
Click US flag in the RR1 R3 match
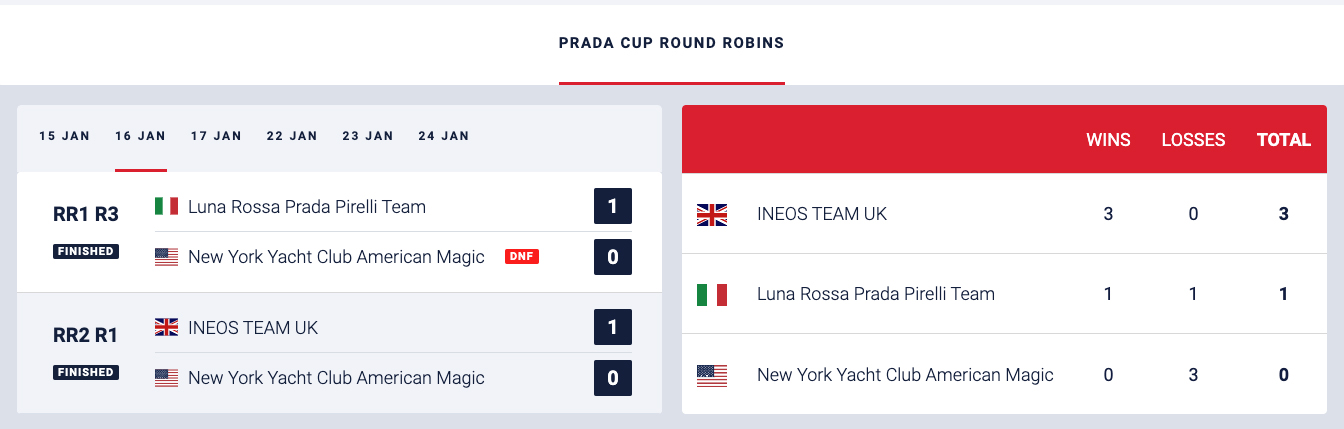166,257
